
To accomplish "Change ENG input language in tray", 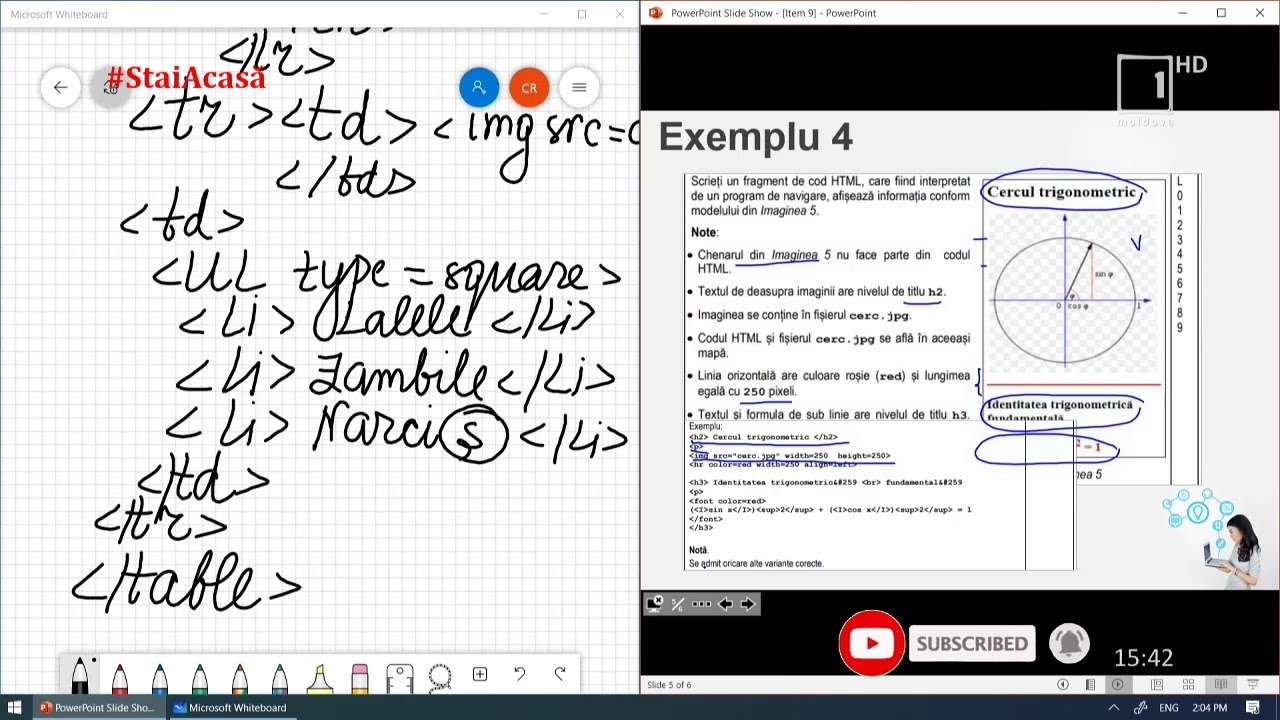I will (x=1168, y=708).
